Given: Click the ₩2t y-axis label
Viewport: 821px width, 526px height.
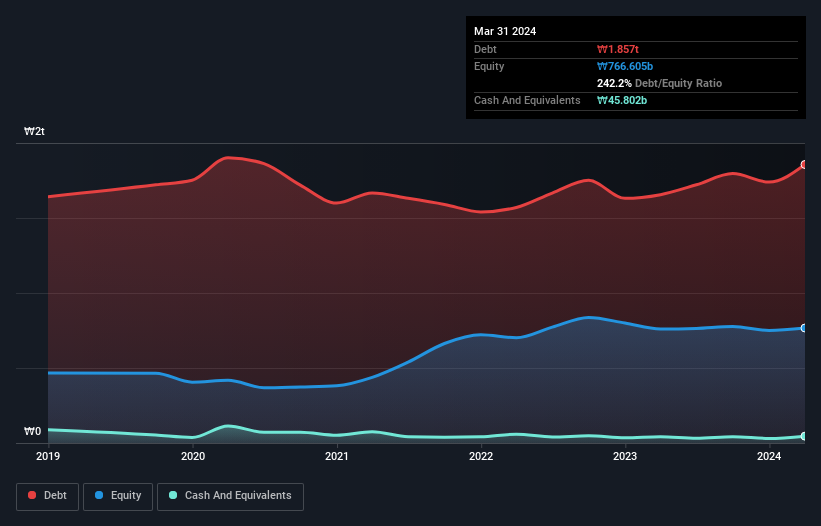Looking at the screenshot, I should point(34,131).
